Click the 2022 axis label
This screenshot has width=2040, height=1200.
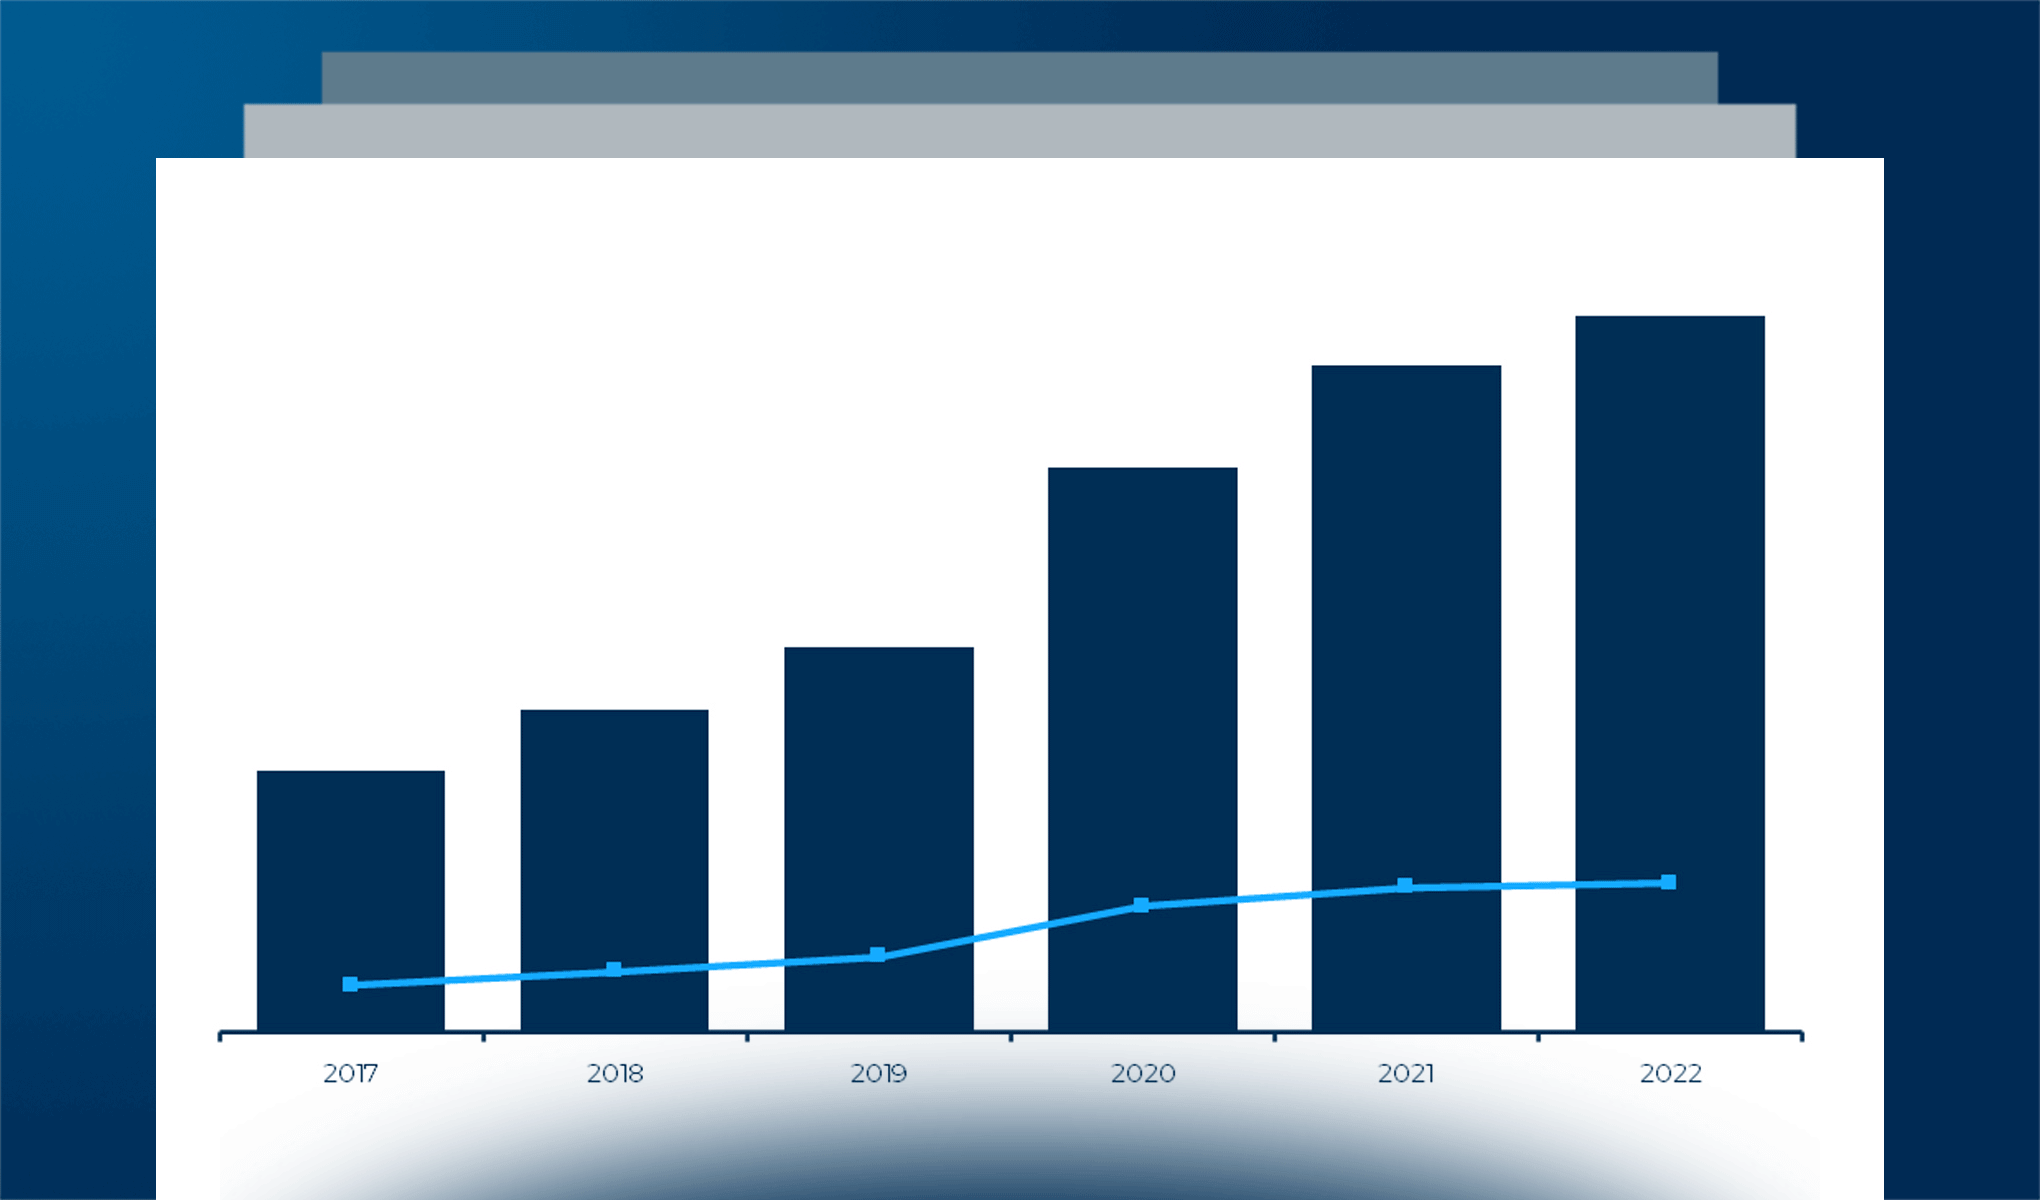point(1670,1074)
